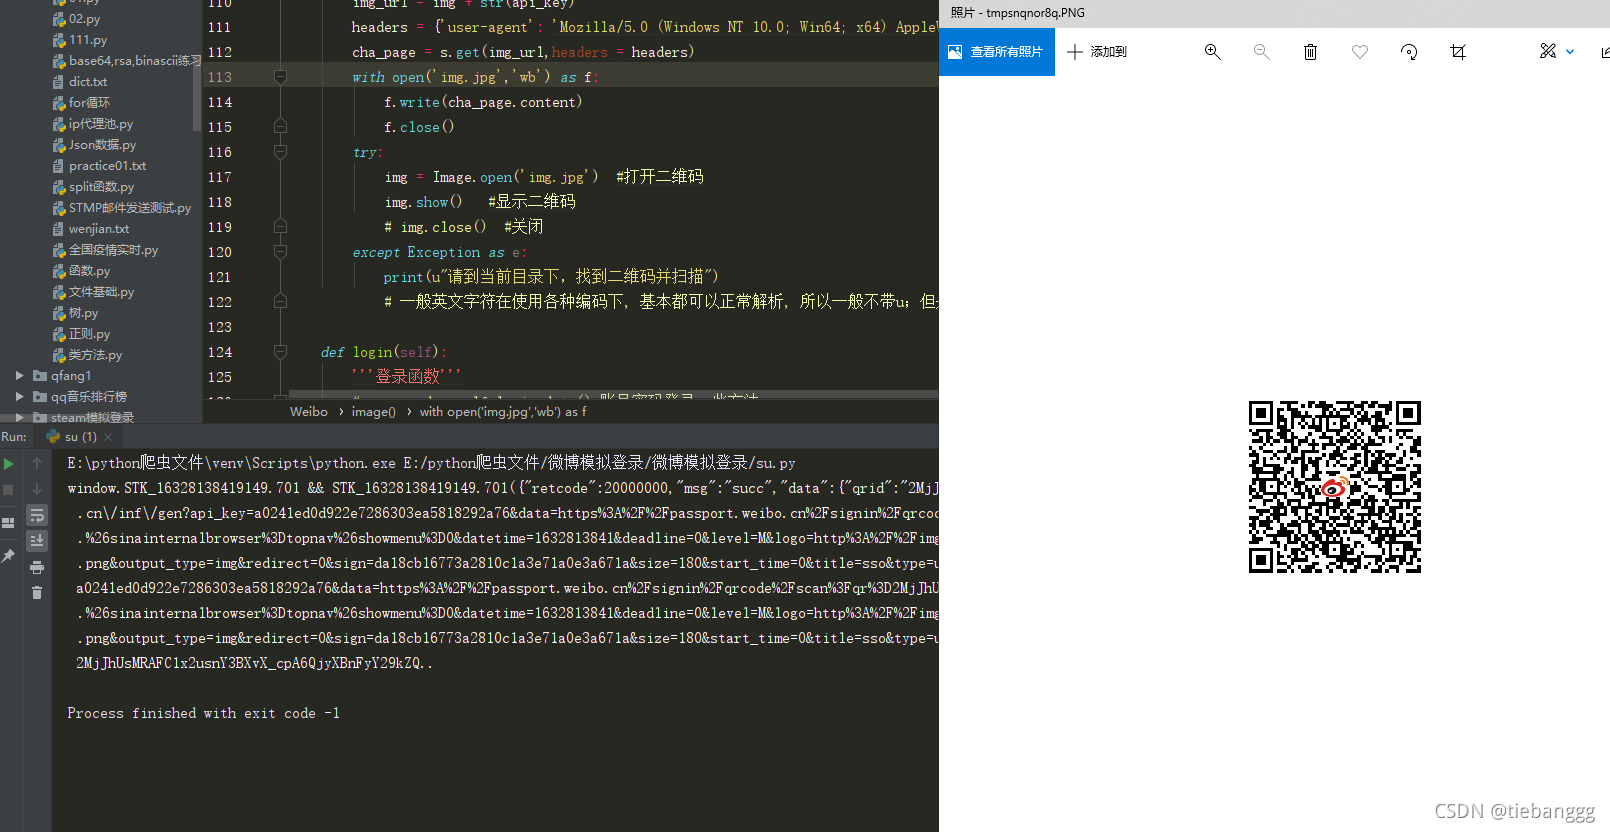Click the QR code image in Photos
The height and width of the screenshot is (832, 1610).
(x=1335, y=487)
